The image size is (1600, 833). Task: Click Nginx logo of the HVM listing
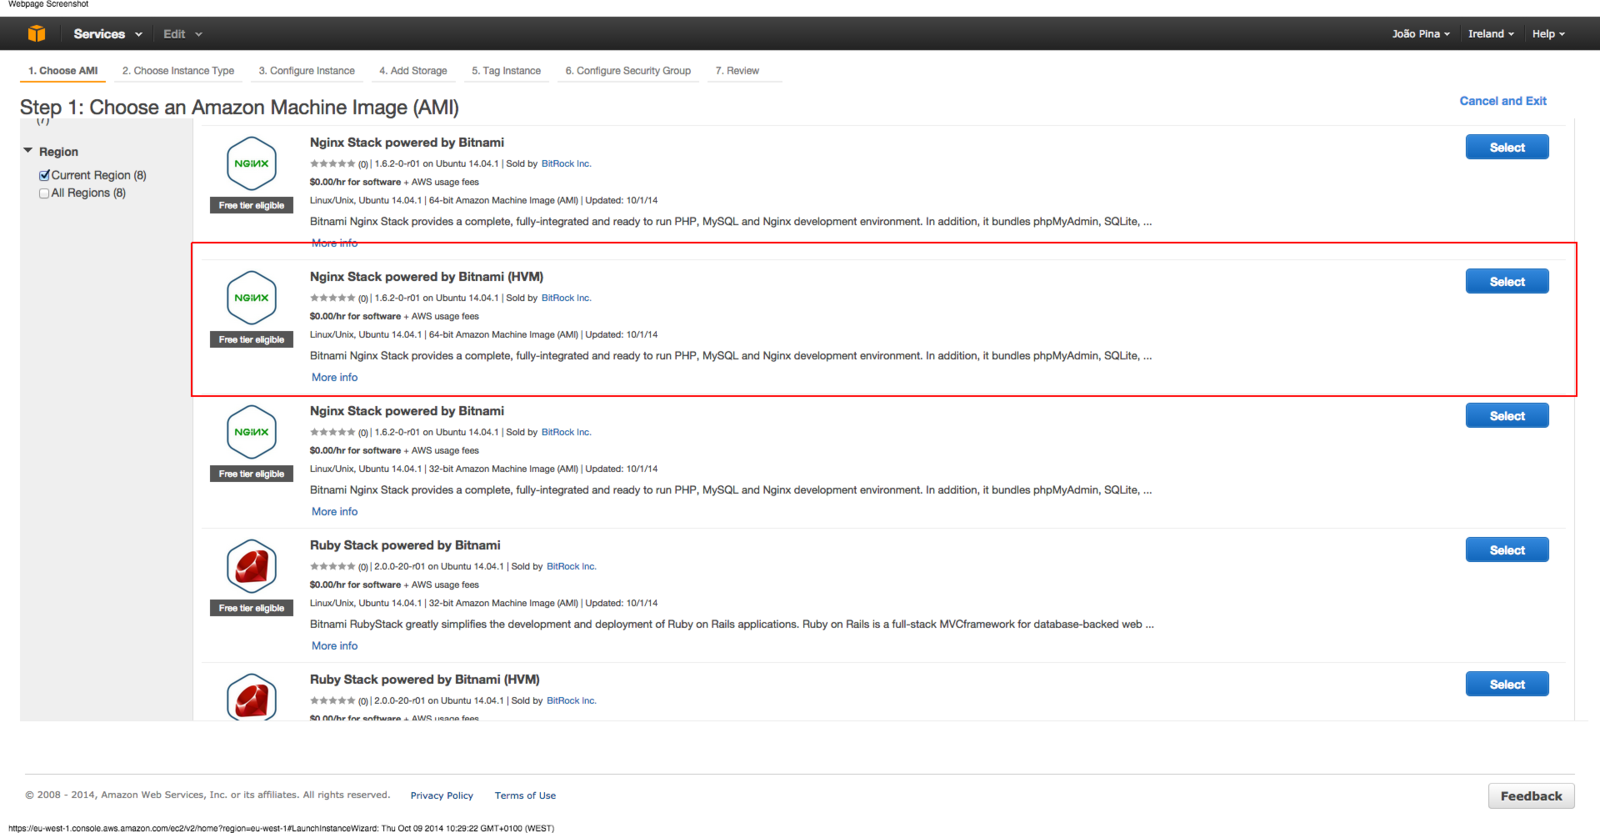(251, 297)
